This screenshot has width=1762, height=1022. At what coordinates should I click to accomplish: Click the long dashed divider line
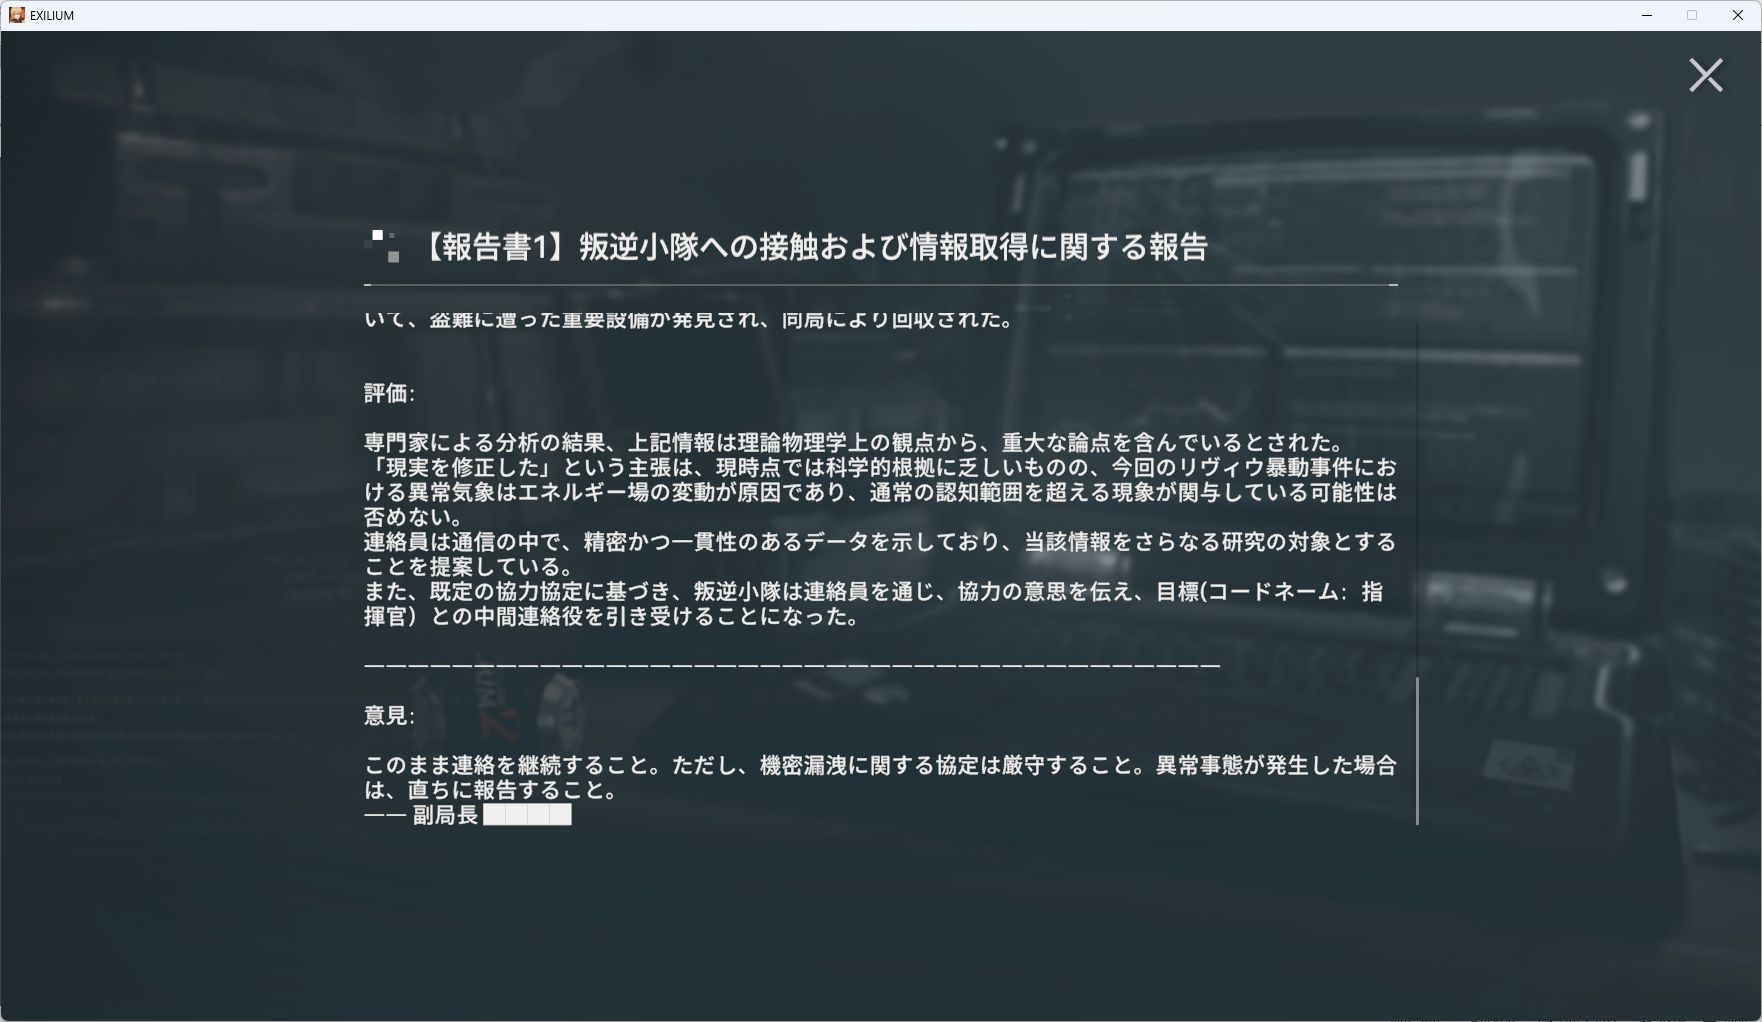click(792, 665)
